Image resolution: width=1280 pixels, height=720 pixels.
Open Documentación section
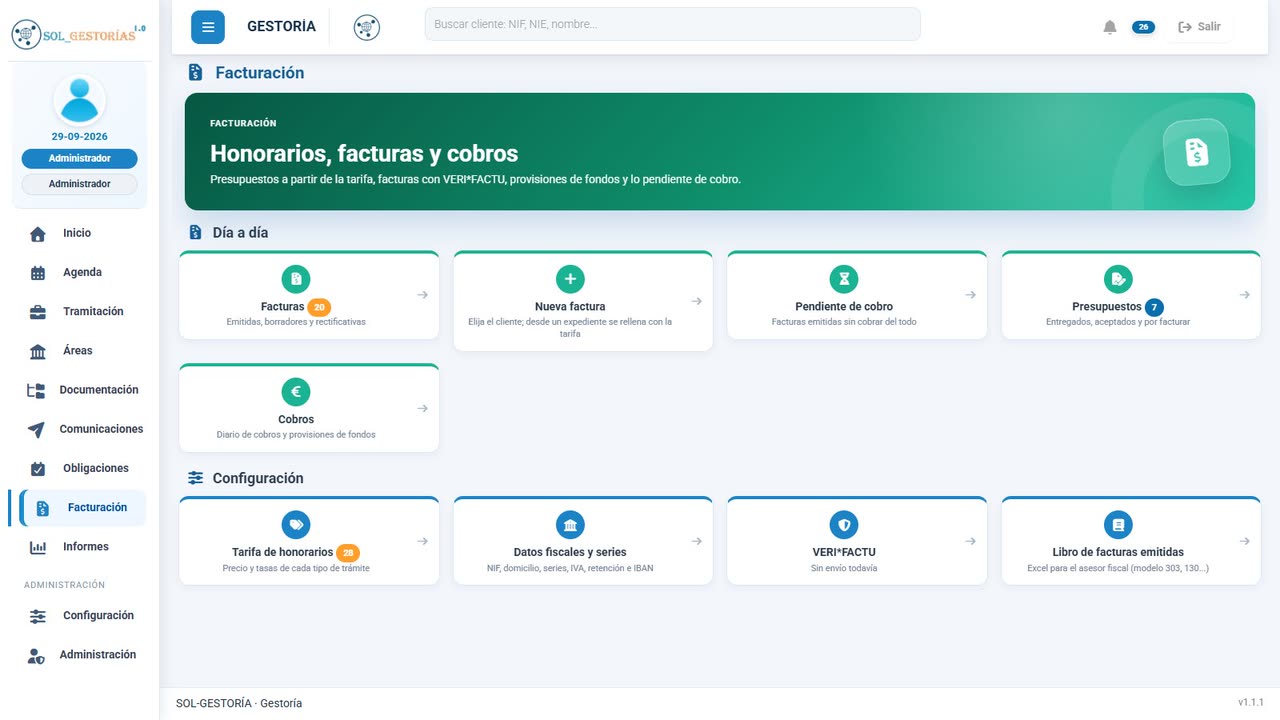coord(79,390)
